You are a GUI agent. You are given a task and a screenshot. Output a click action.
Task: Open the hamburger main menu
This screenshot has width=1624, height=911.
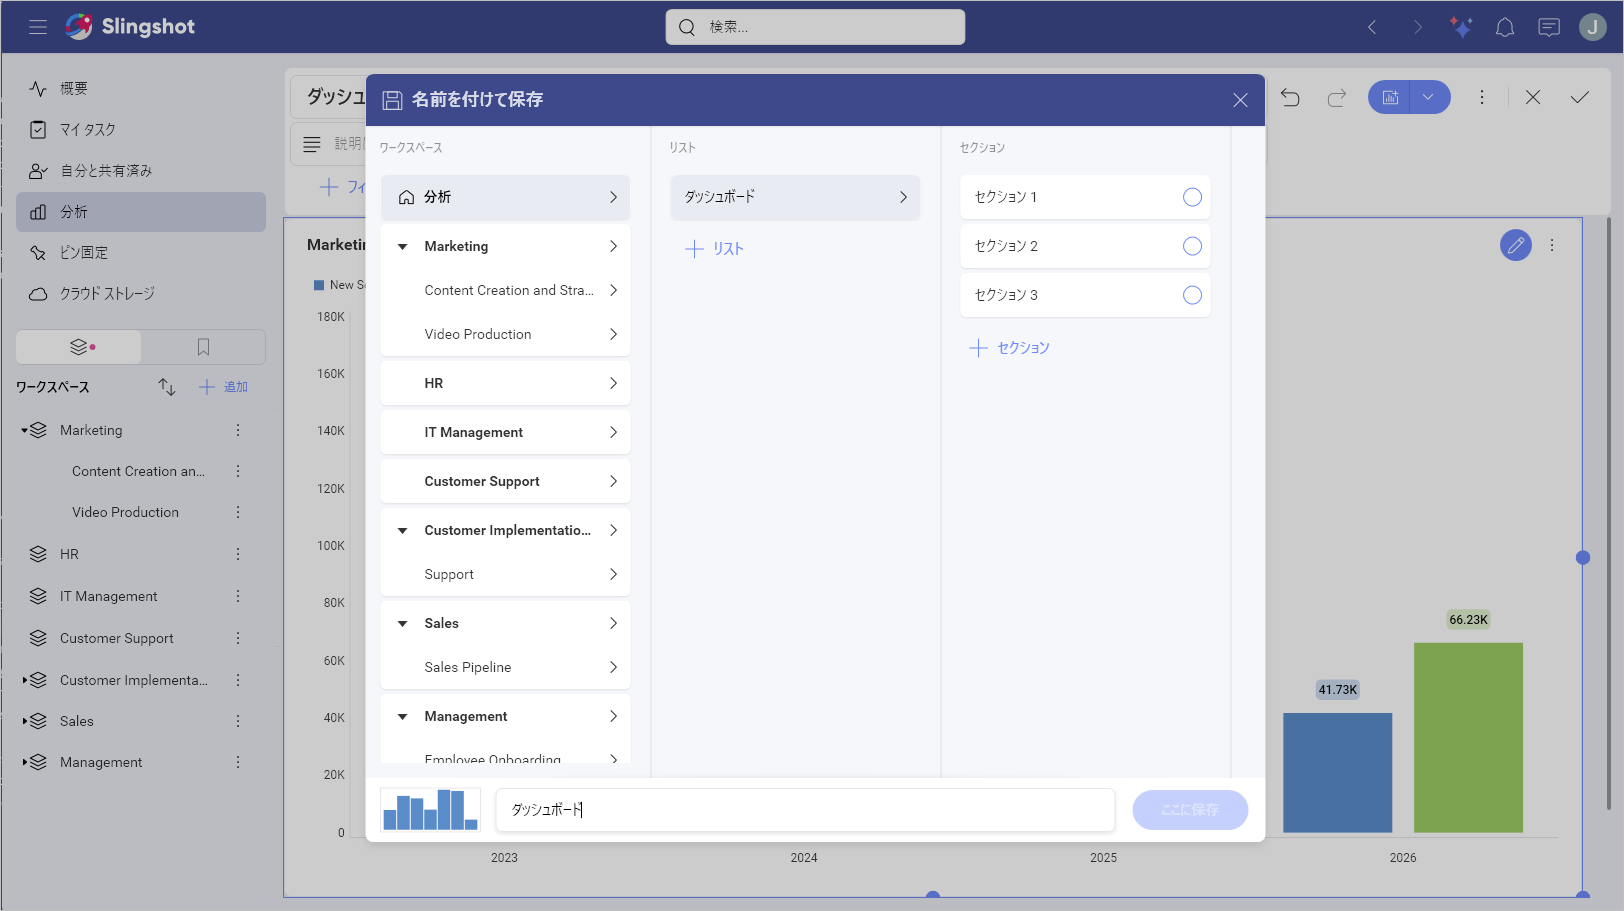point(38,27)
